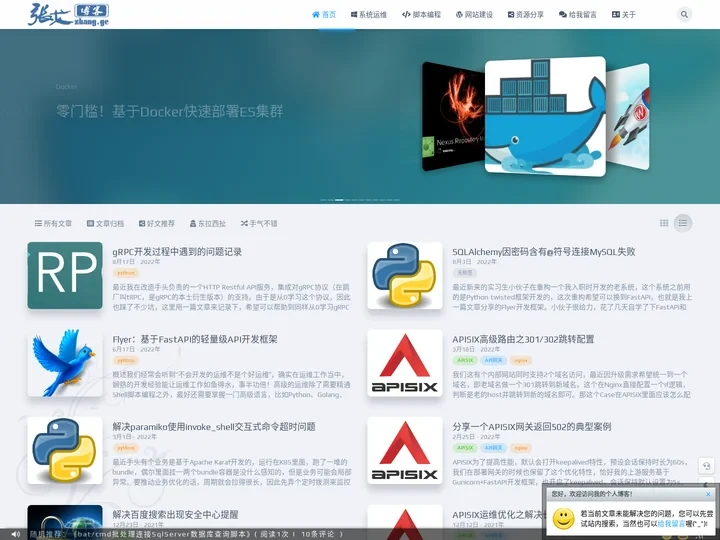Open the 首页 home nav item
The image size is (720, 540).
(x=324, y=15)
